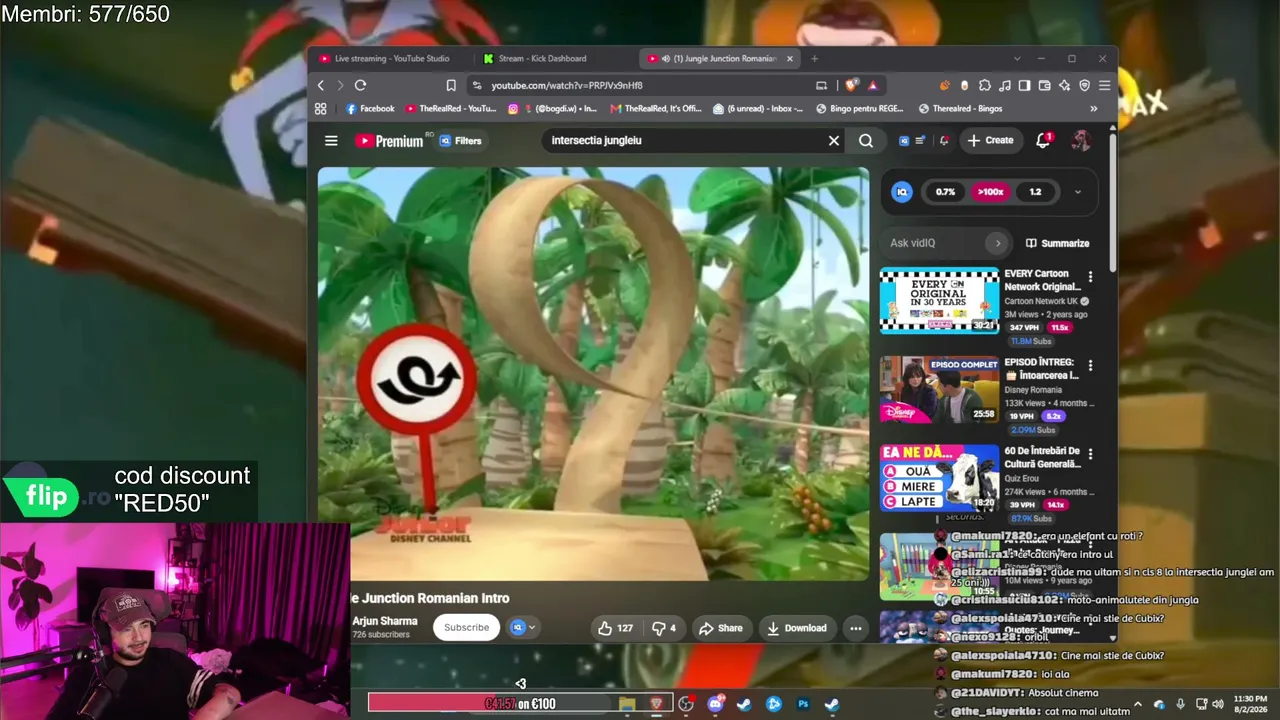Click the vidIQ Summarize button
The height and width of the screenshot is (720, 1280).
coord(1057,243)
